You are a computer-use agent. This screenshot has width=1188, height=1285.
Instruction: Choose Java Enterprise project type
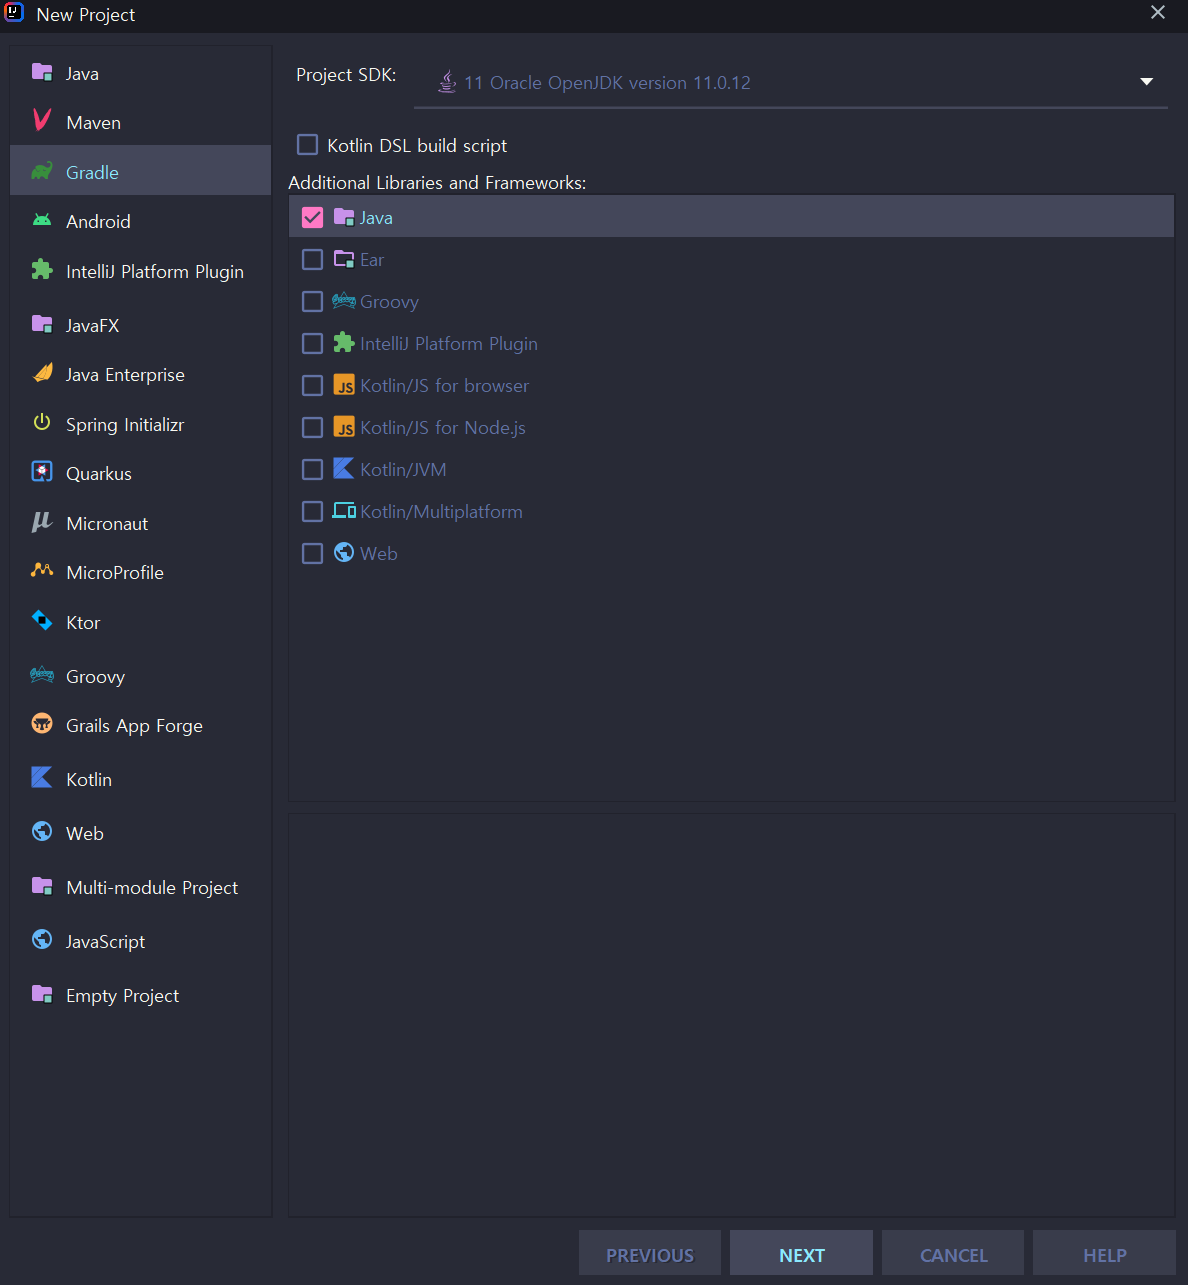click(x=140, y=374)
